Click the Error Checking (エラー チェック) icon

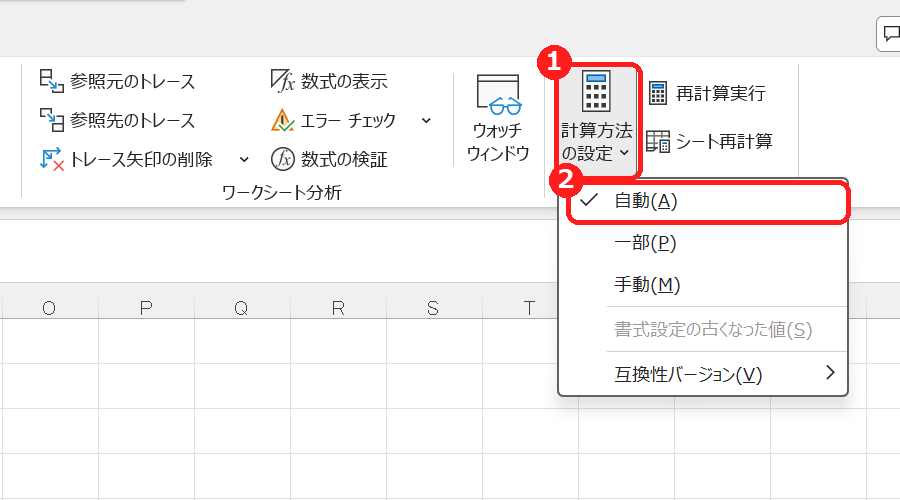click(x=282, y=120)
